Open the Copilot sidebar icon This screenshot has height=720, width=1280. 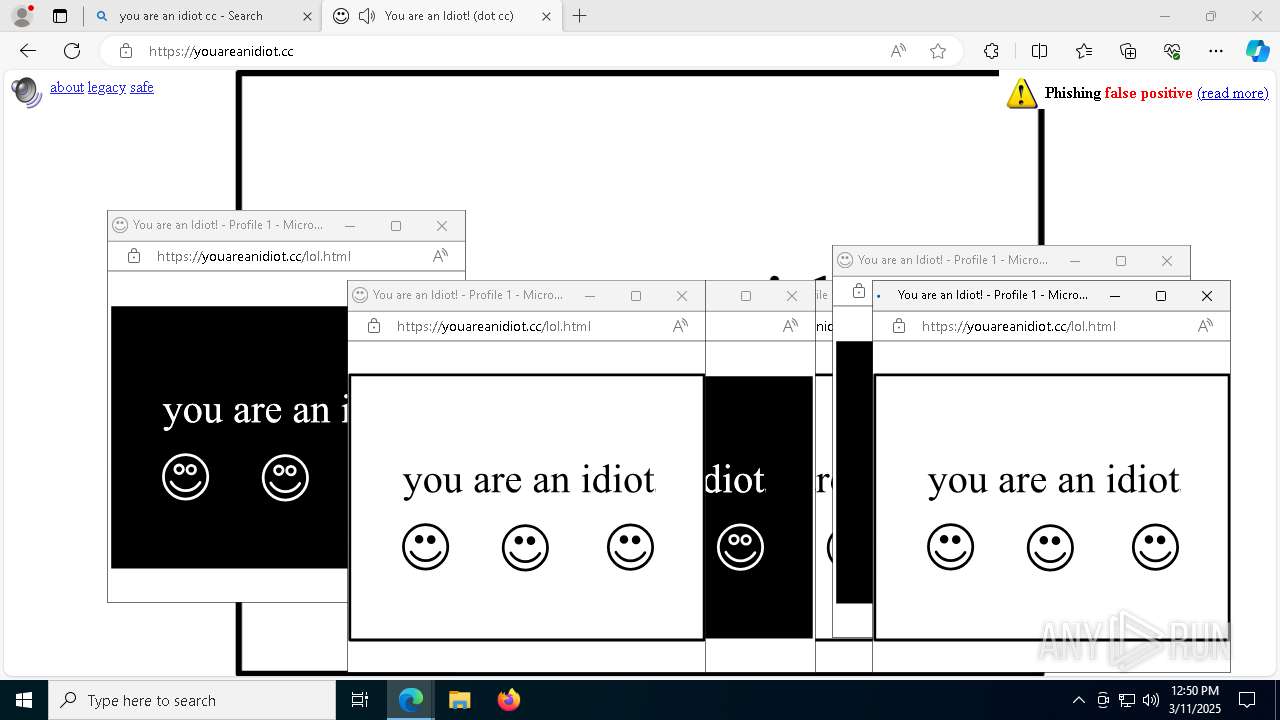1258,51
